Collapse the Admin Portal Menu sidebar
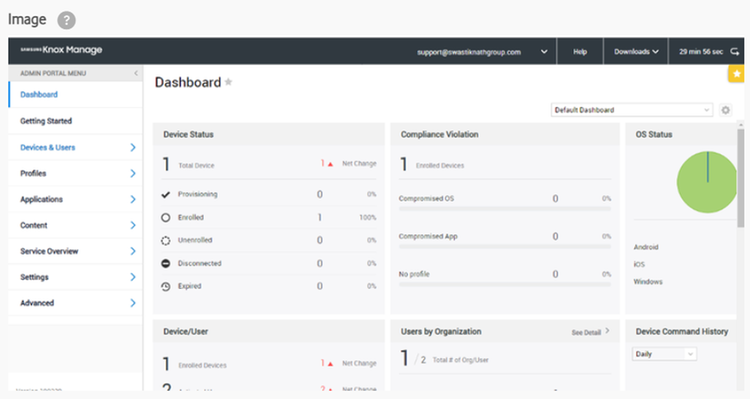Viewport: 750px width, 399px height. click(136, 73)
